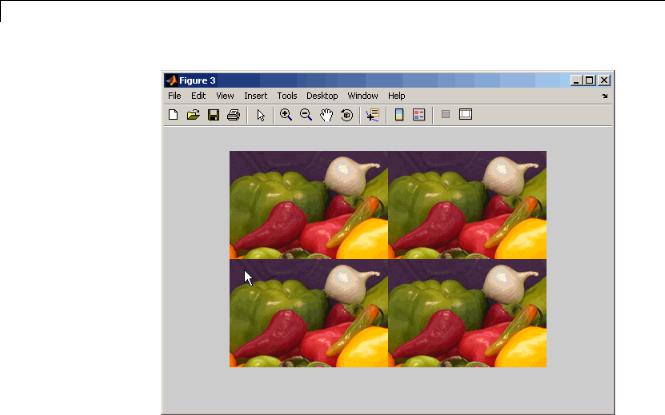The height and width of the screenshot is (415, 665).
Task: Dock the figure using the menu bar arrow
Action: click(605, 96)
